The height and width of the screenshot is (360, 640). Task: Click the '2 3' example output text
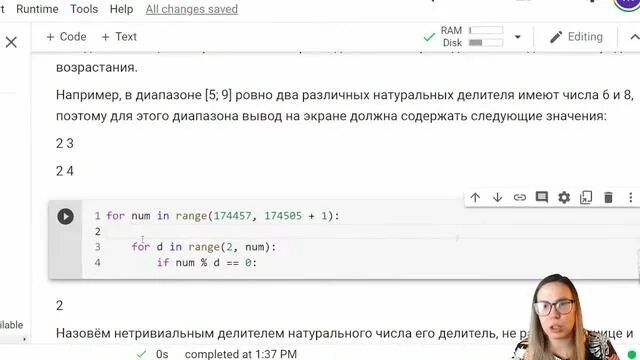point(65,143)
